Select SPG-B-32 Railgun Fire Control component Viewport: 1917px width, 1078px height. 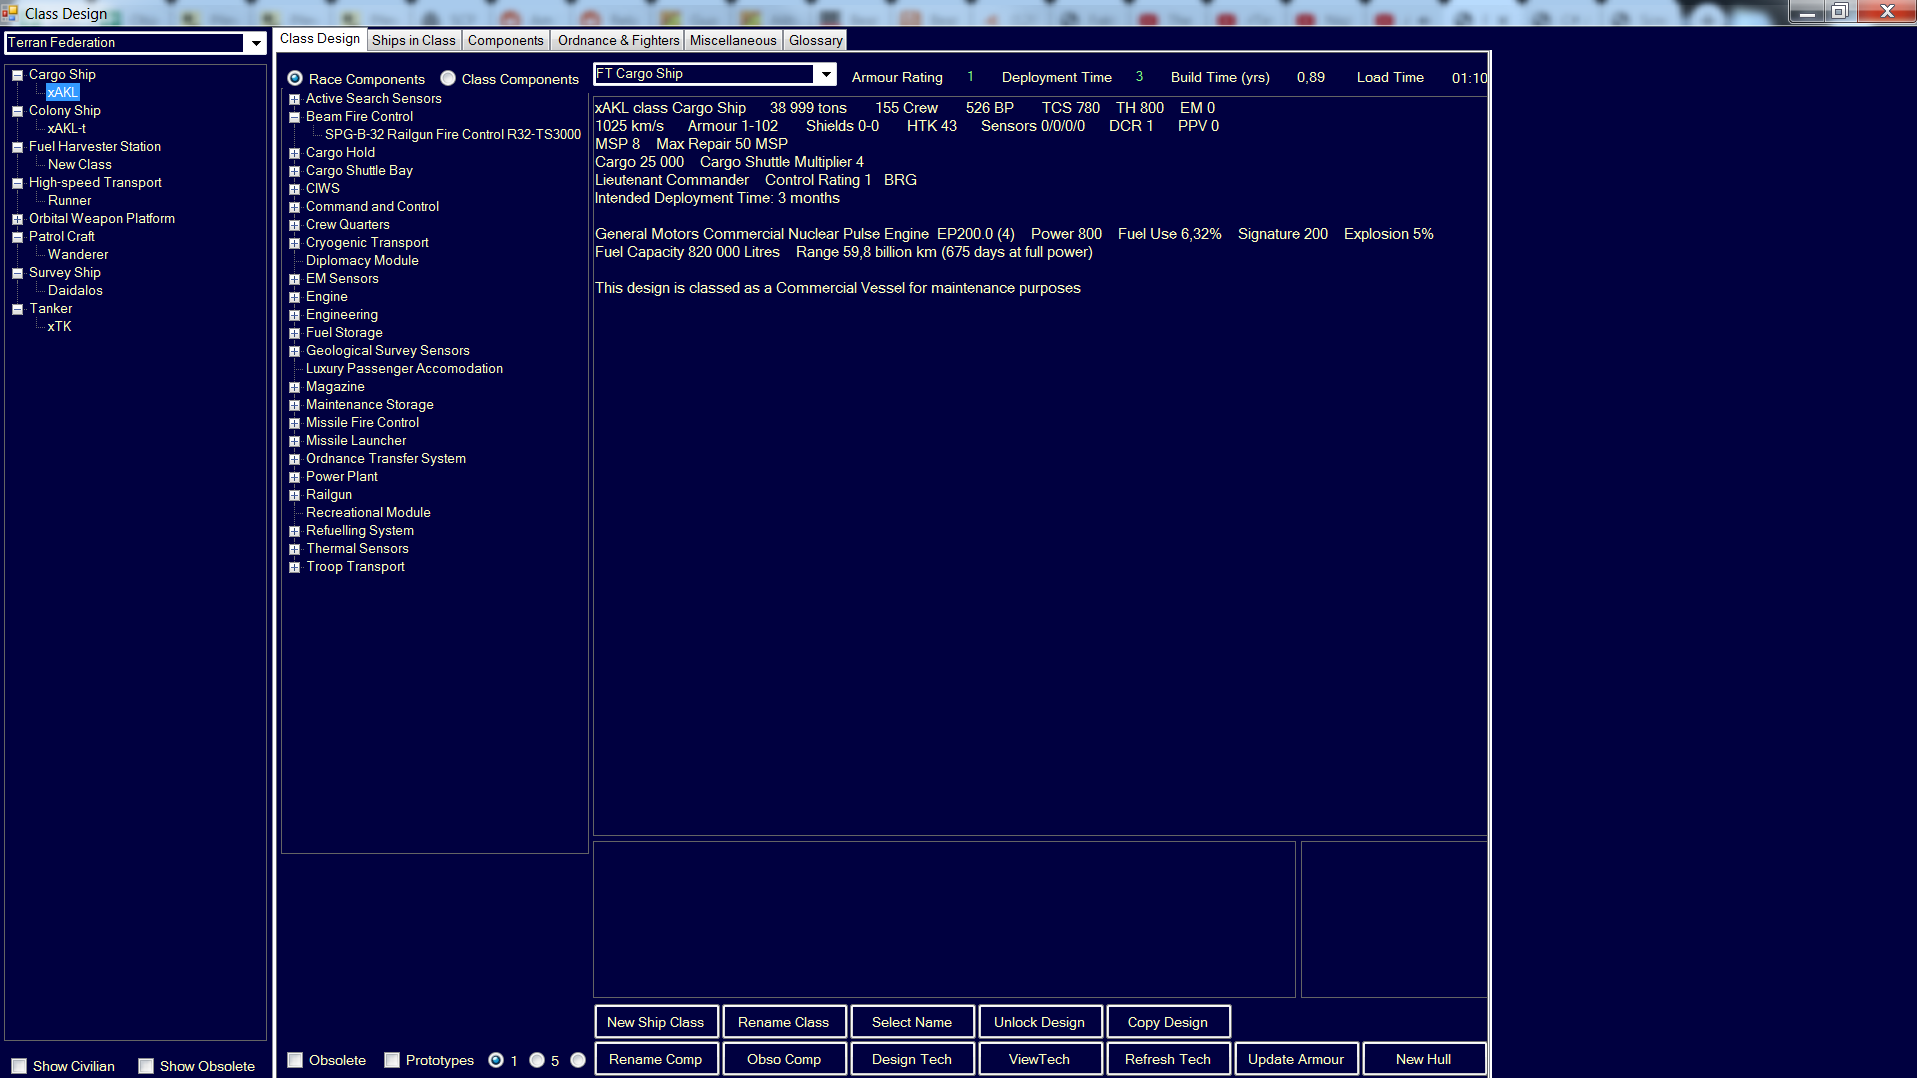pos(453,135)
